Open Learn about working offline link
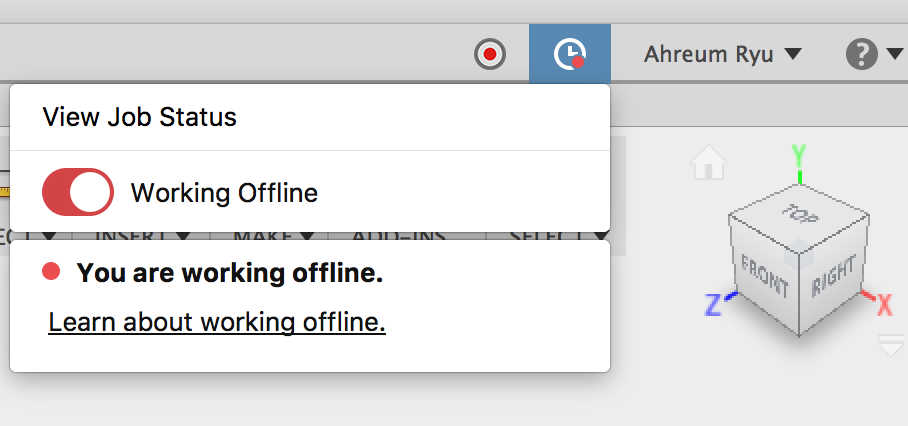Image resolution: width=908 pixels, height=426 pixels. 217,322
